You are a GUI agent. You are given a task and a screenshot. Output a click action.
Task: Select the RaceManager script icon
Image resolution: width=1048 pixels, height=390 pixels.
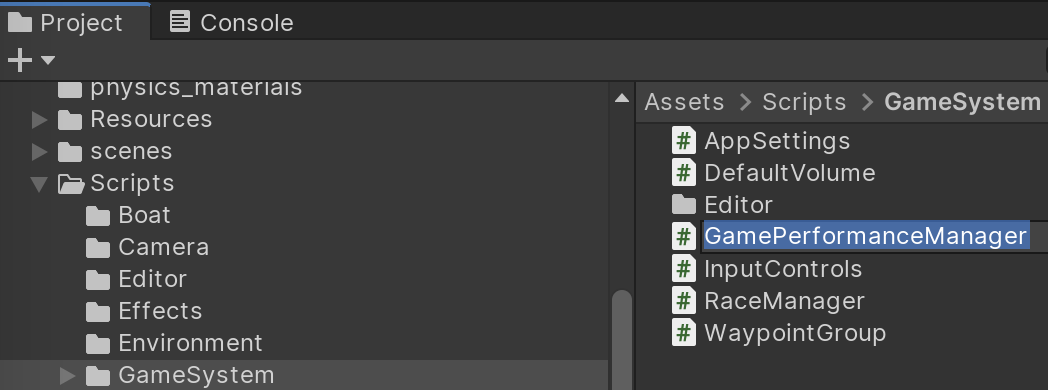click(x=683, y=301)
